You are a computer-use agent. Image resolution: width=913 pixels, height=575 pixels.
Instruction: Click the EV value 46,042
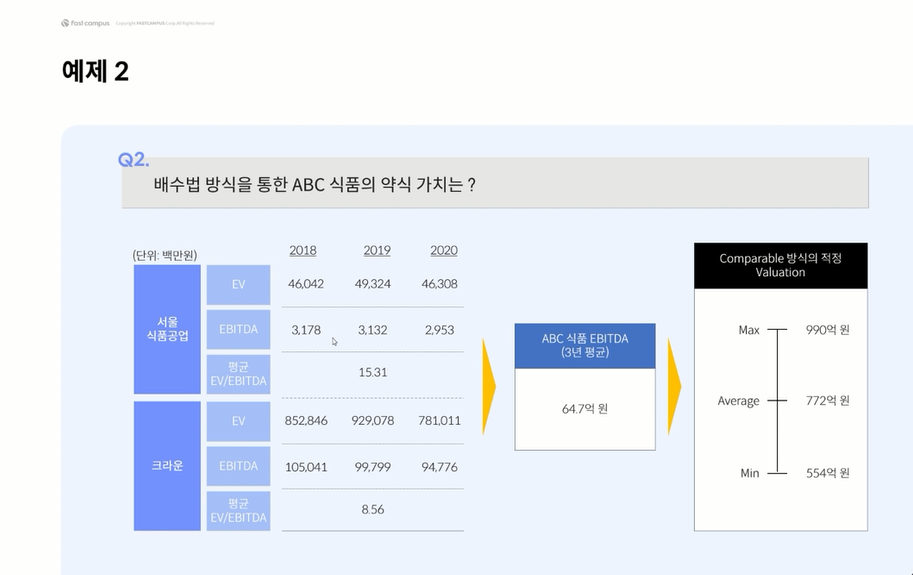[x=306, y=284]
